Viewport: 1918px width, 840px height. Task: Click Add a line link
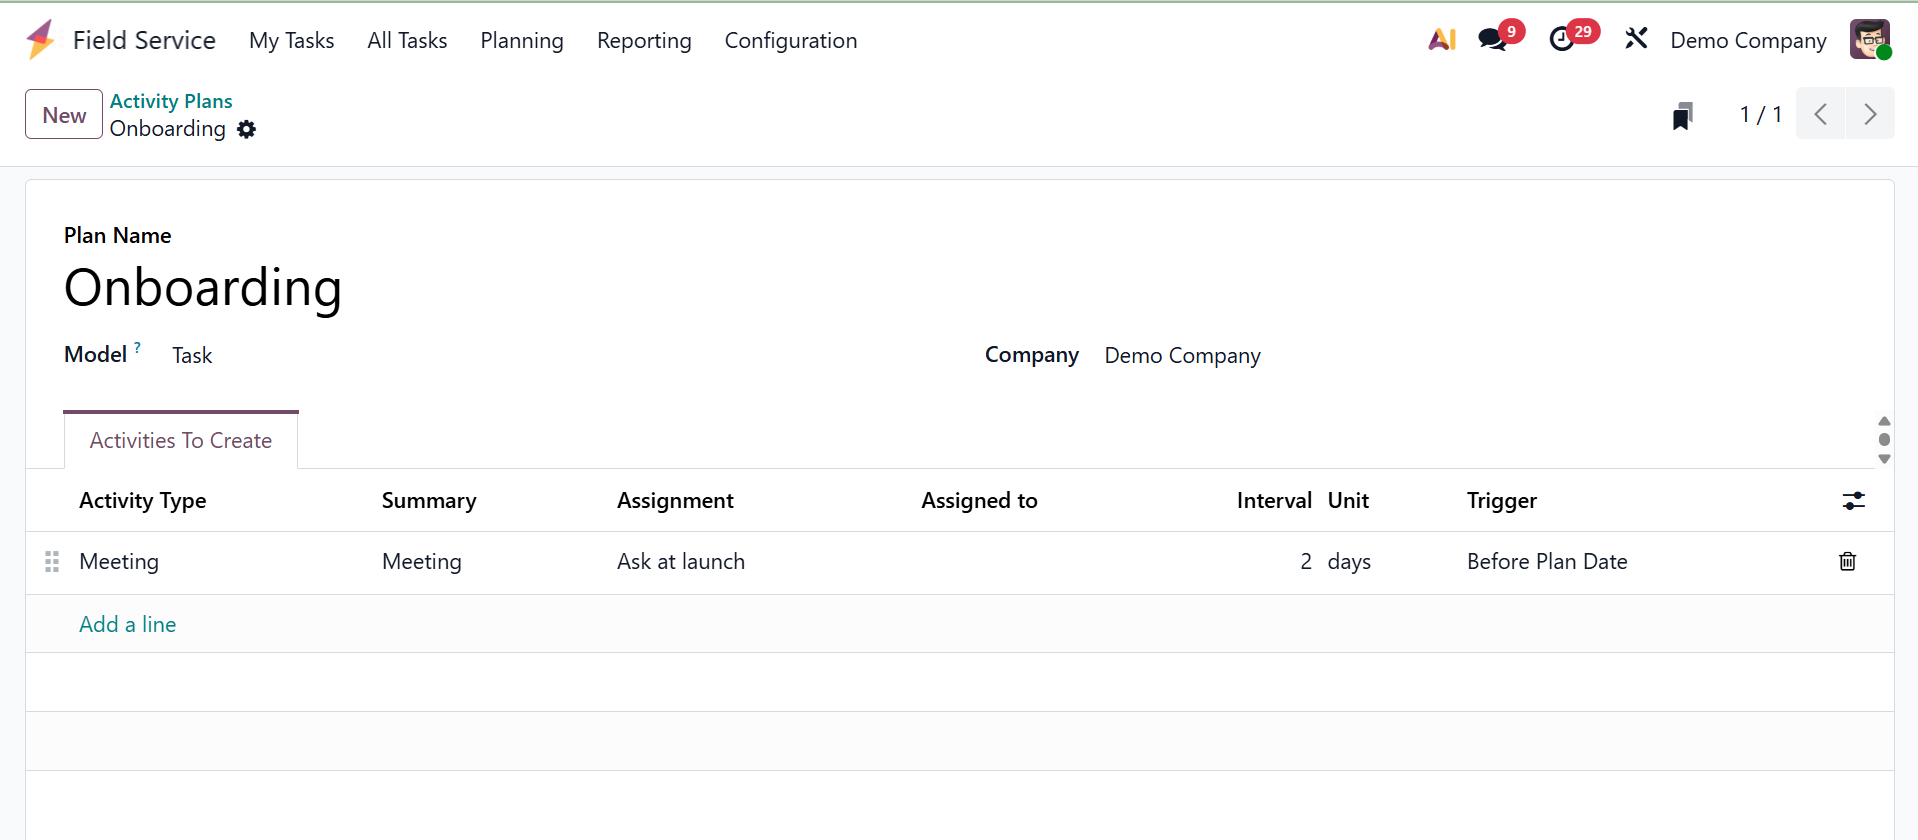point(128,625)
